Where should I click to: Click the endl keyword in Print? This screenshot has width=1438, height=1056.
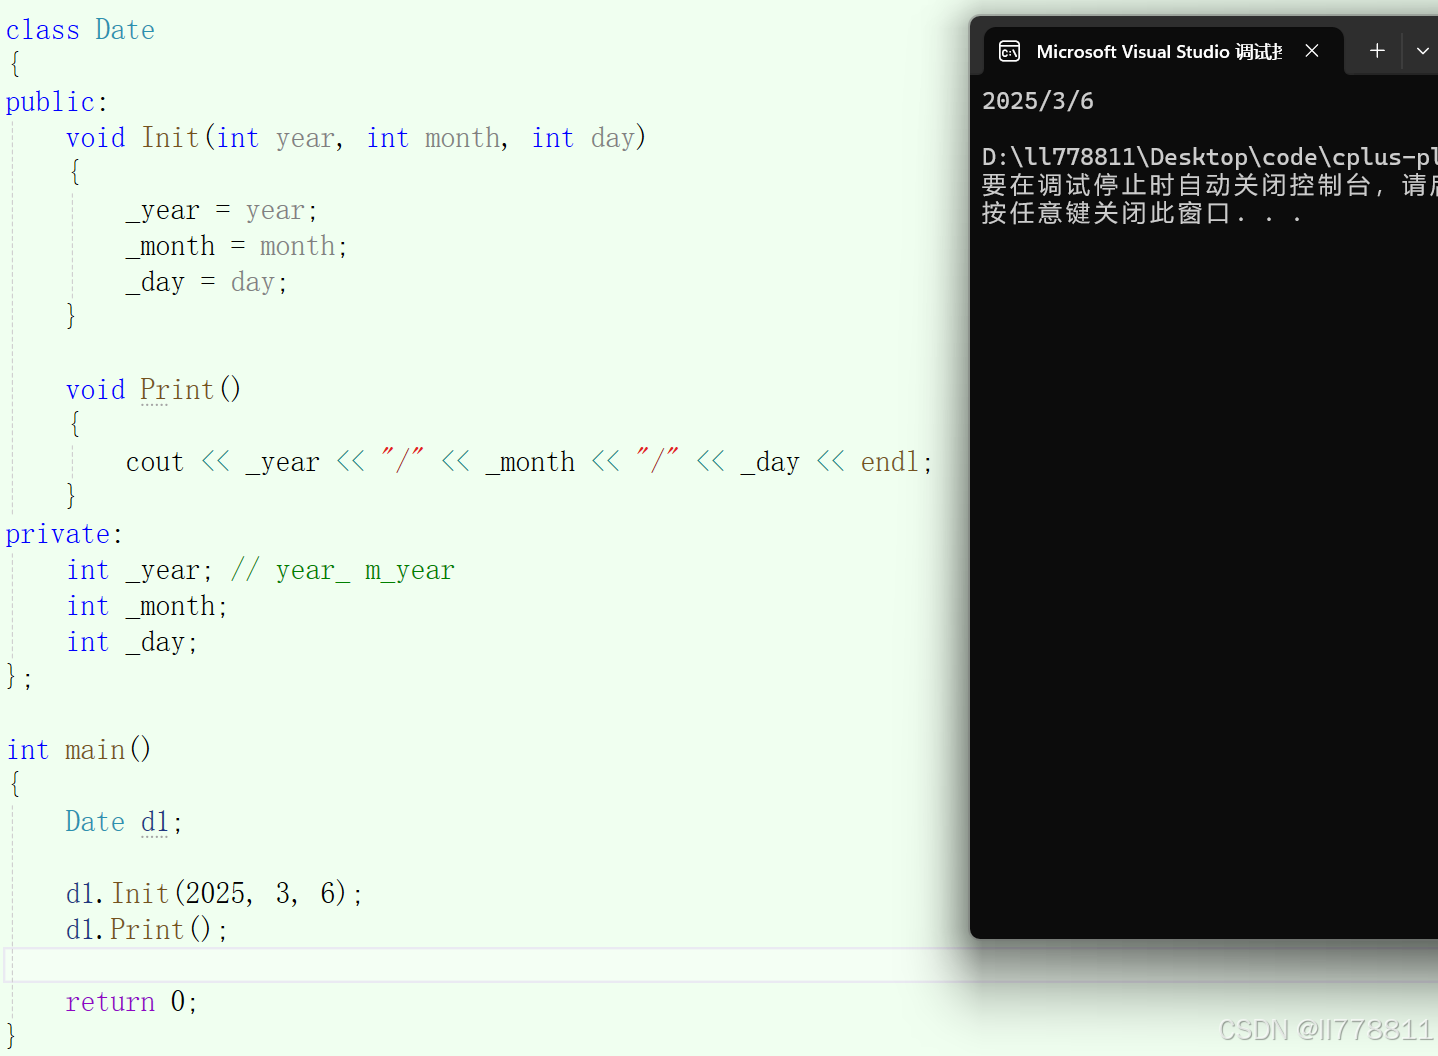click(x=888, y=461)
